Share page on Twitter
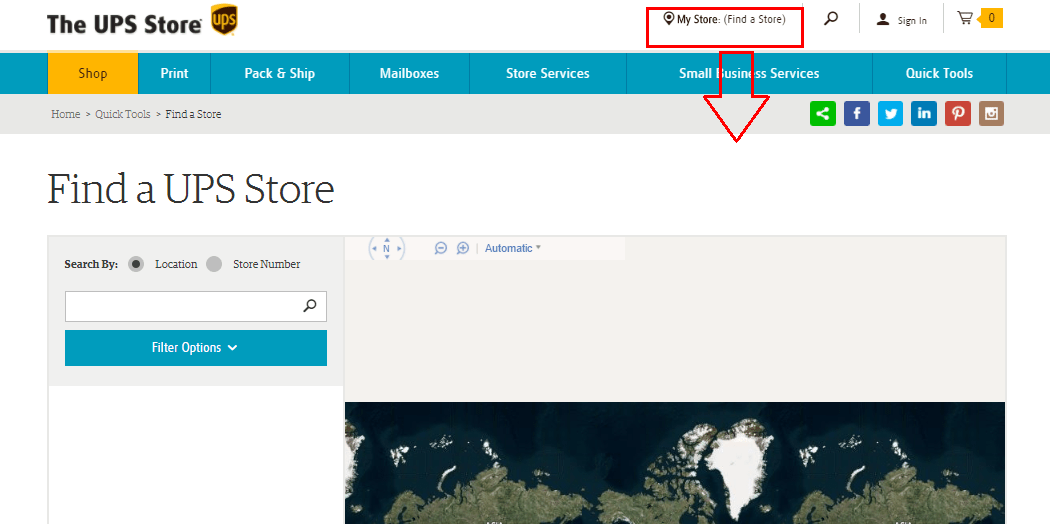 [891, 113]
